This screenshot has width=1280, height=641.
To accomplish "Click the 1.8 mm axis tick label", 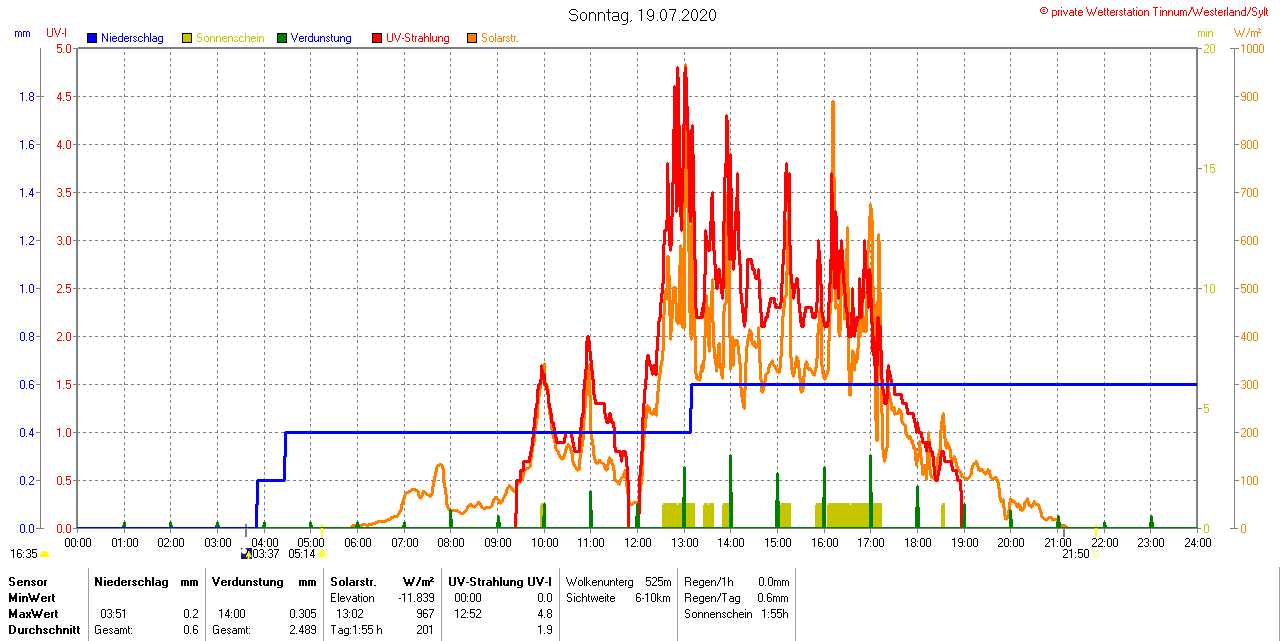I will point(26,96).
